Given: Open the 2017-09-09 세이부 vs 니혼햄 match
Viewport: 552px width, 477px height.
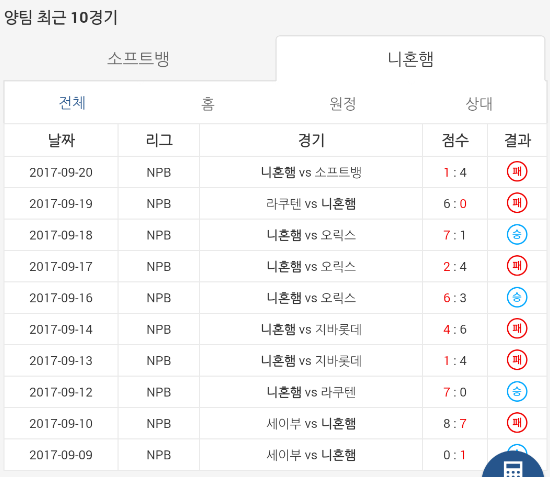Looking at the screenshot, I should pos(311,455).
